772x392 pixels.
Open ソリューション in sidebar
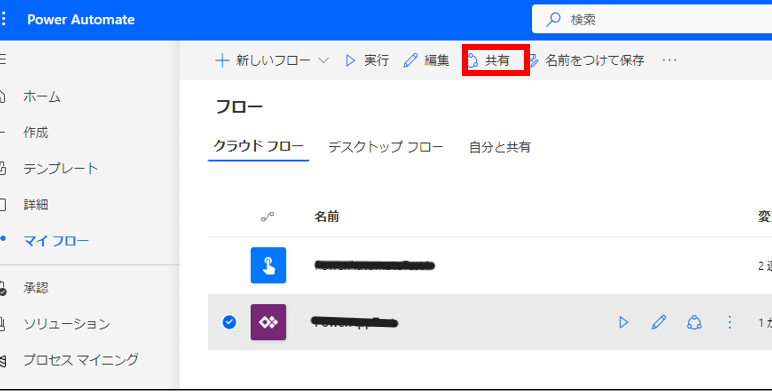(66, 324)
